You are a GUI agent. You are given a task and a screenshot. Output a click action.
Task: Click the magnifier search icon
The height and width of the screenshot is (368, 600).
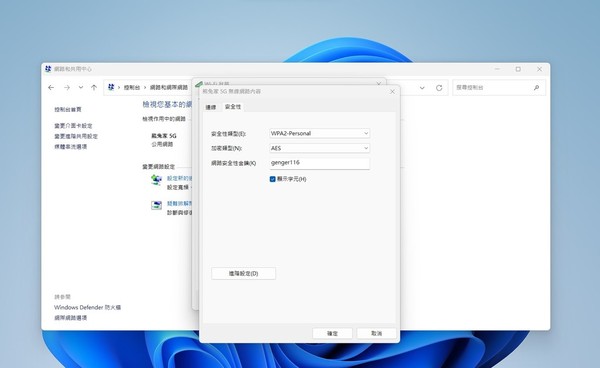pos(536,88)
